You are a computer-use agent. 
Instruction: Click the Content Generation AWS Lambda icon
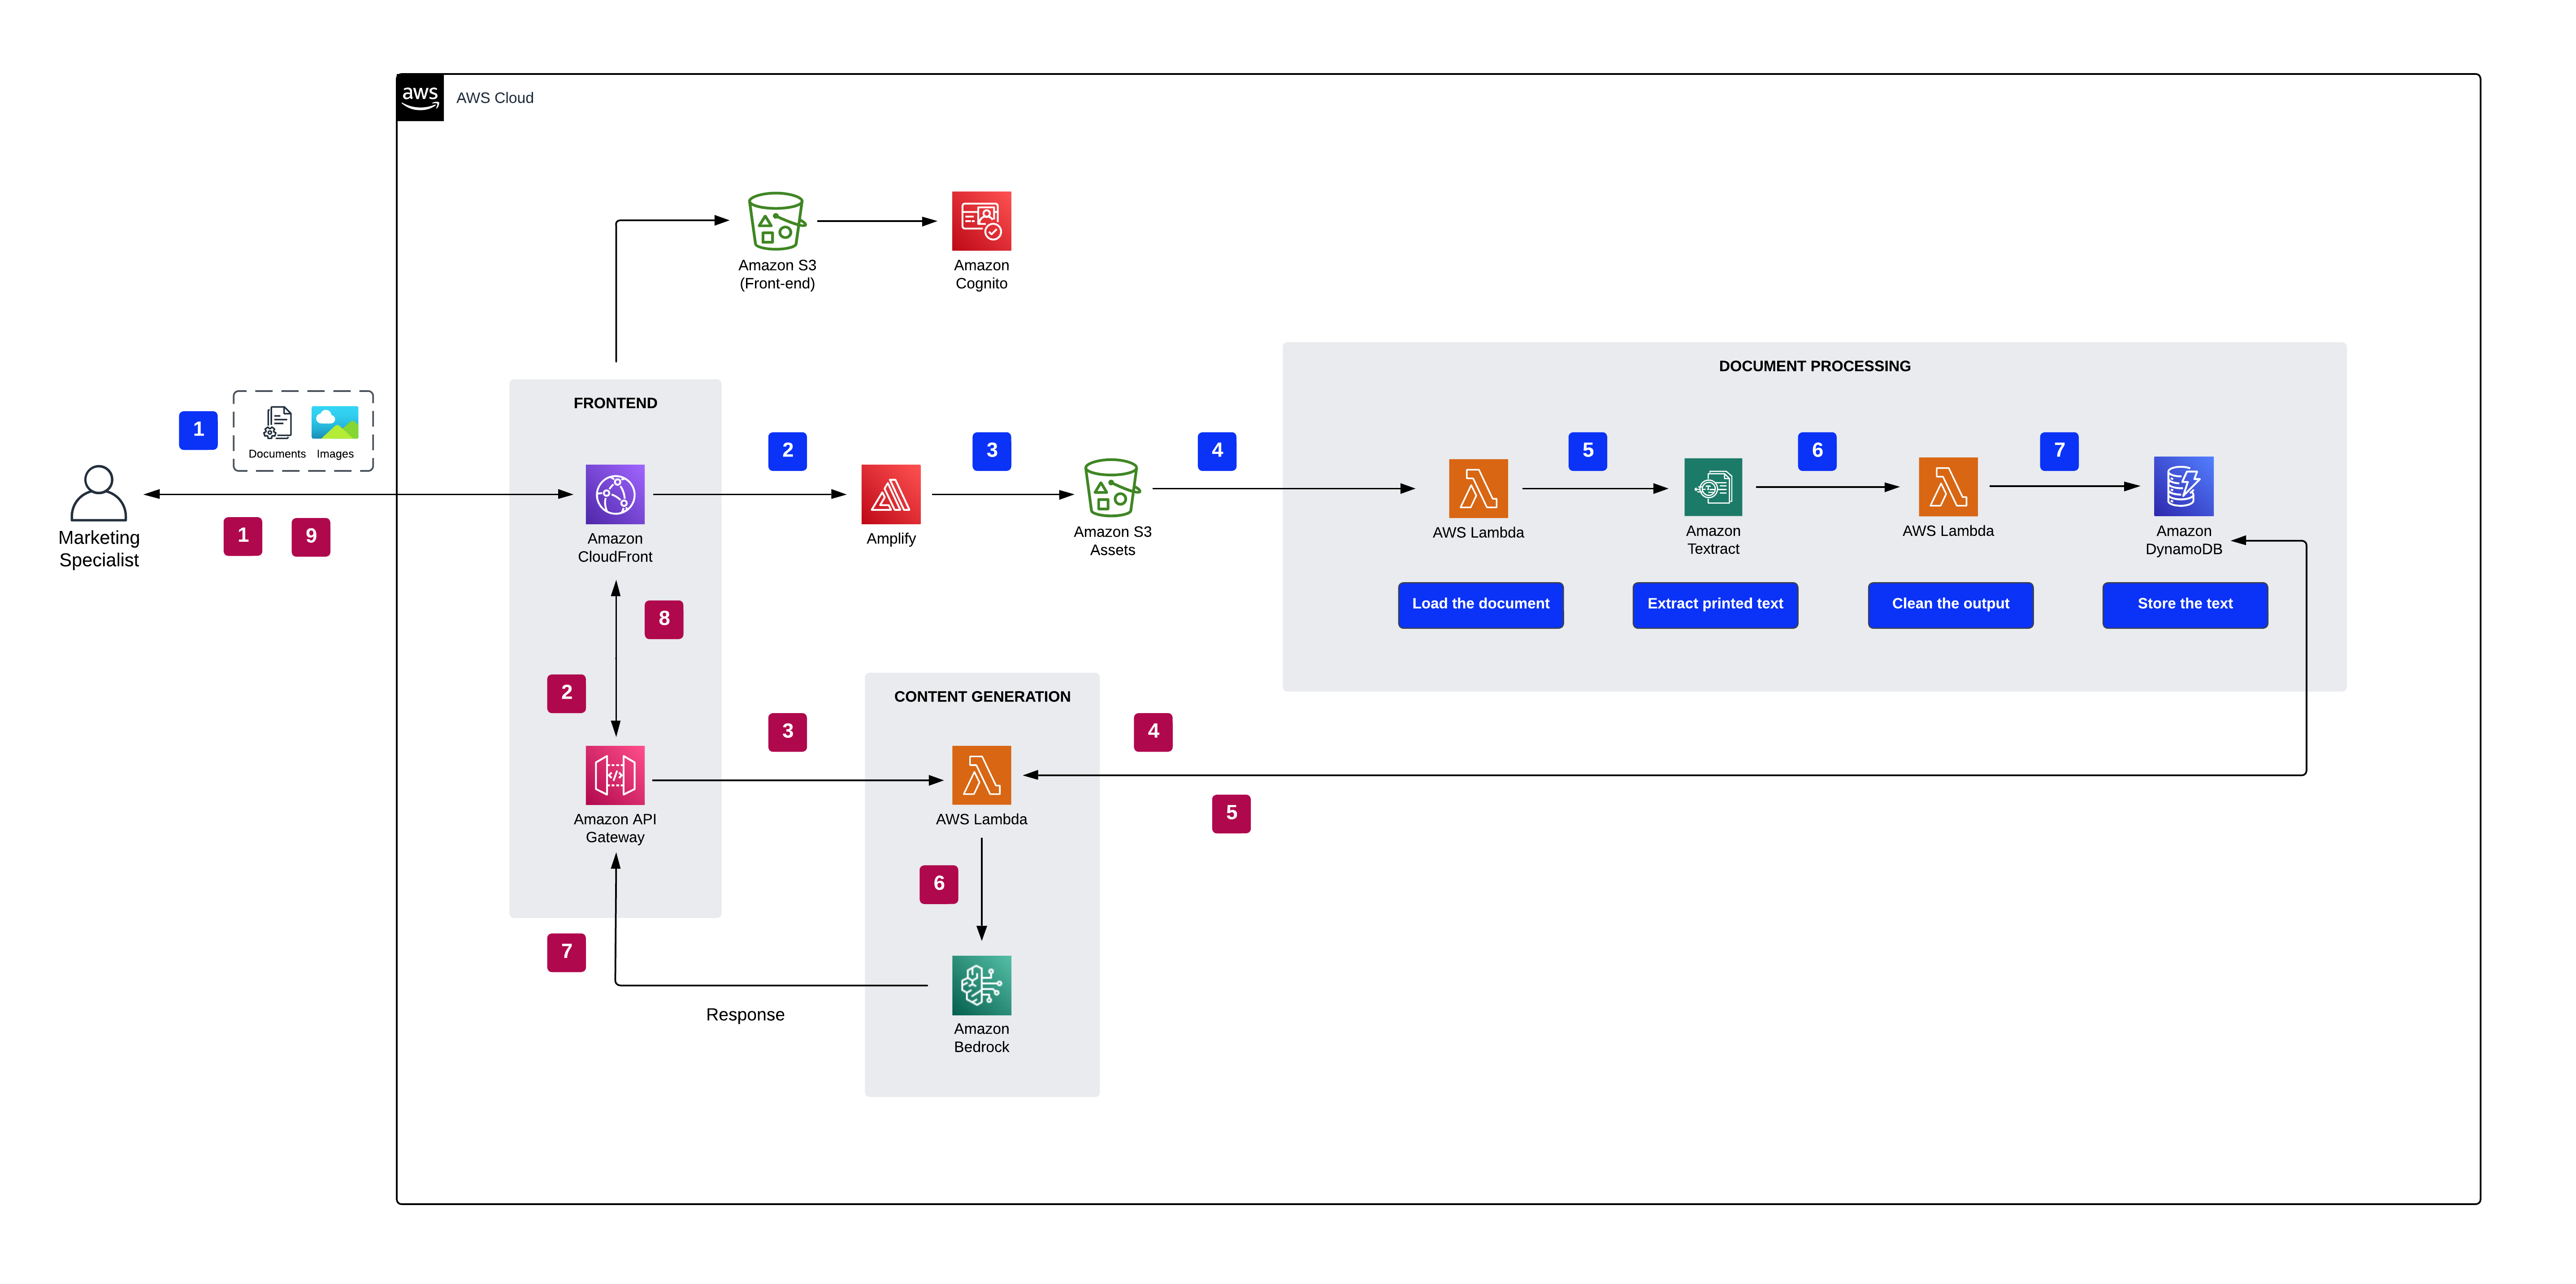coord(980,775)
